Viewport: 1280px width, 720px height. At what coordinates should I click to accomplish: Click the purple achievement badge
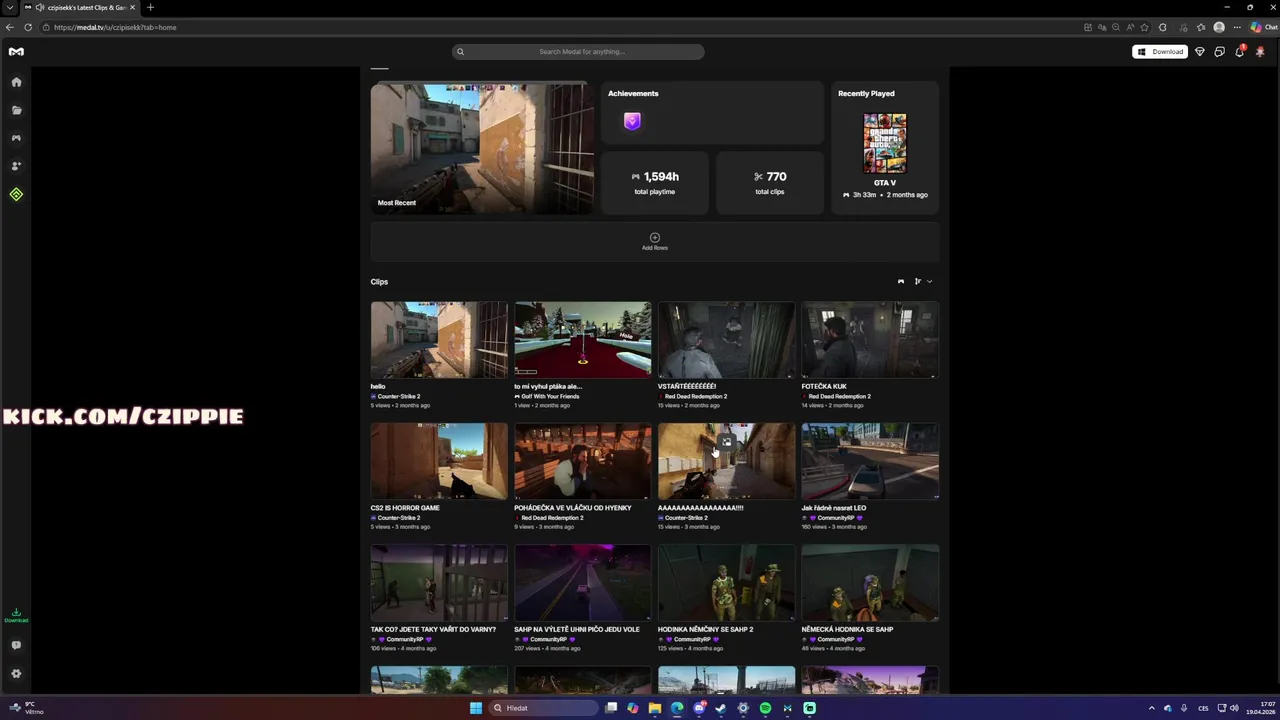(x=632, y=121)
